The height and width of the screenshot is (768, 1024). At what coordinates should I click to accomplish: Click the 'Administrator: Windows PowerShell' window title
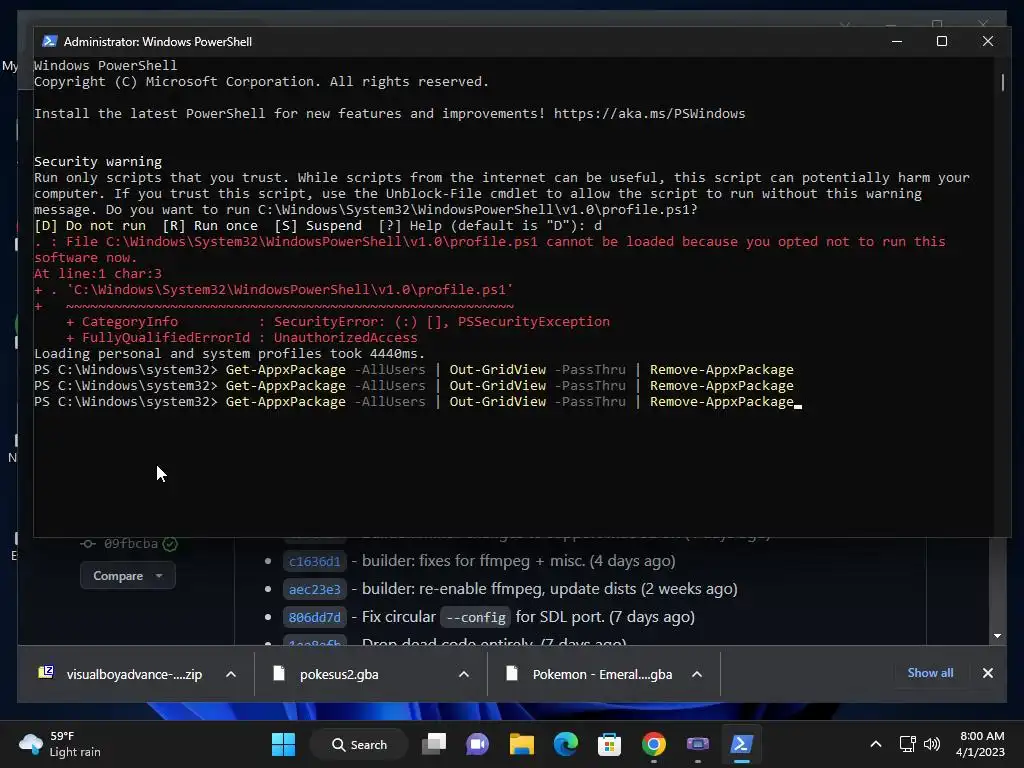[x=157, y=41]
